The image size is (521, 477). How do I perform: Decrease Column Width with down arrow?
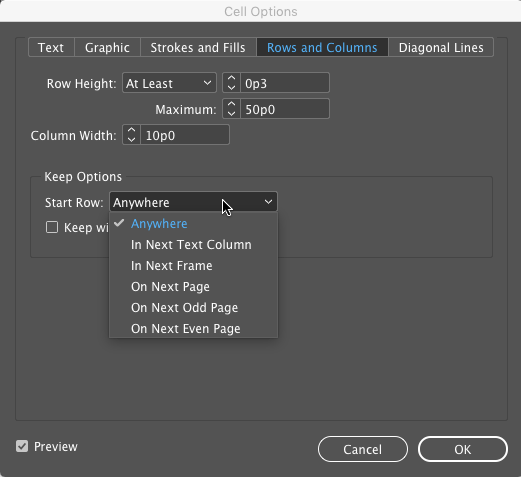[x=132, y=139]
